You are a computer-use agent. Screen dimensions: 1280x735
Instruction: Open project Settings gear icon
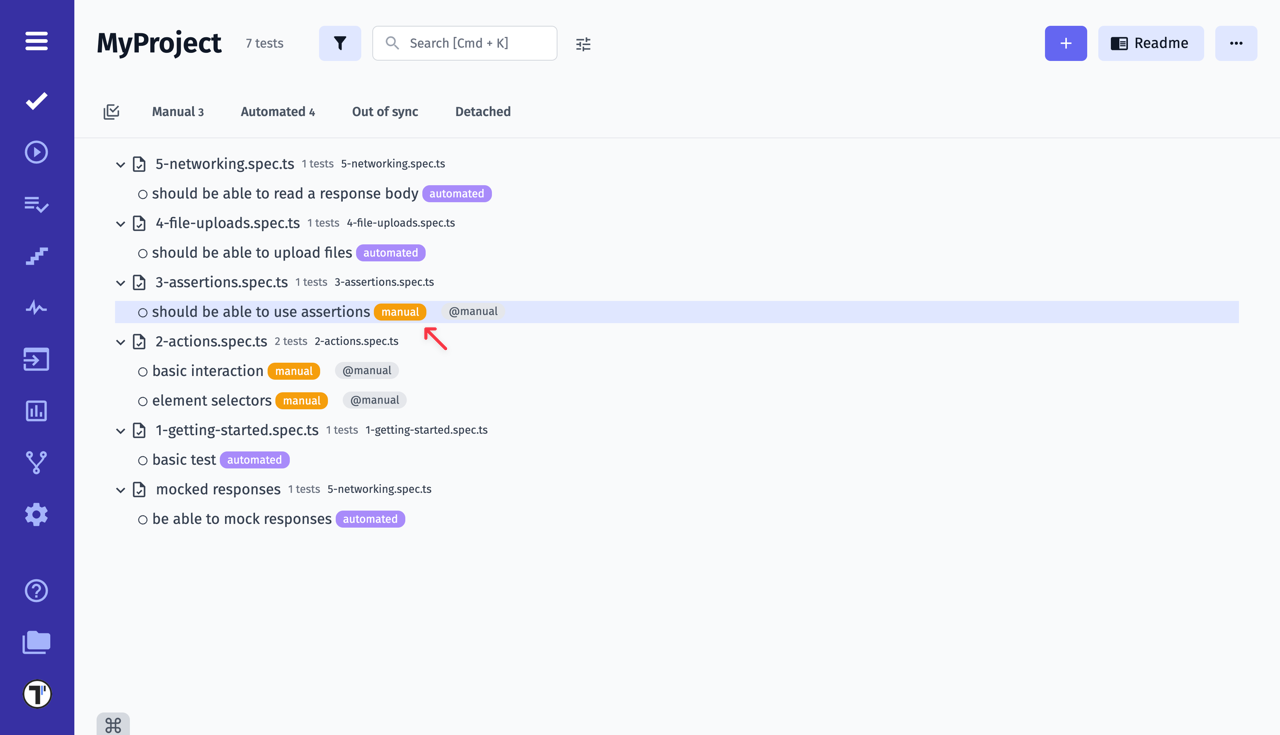(x=36, y=513)
